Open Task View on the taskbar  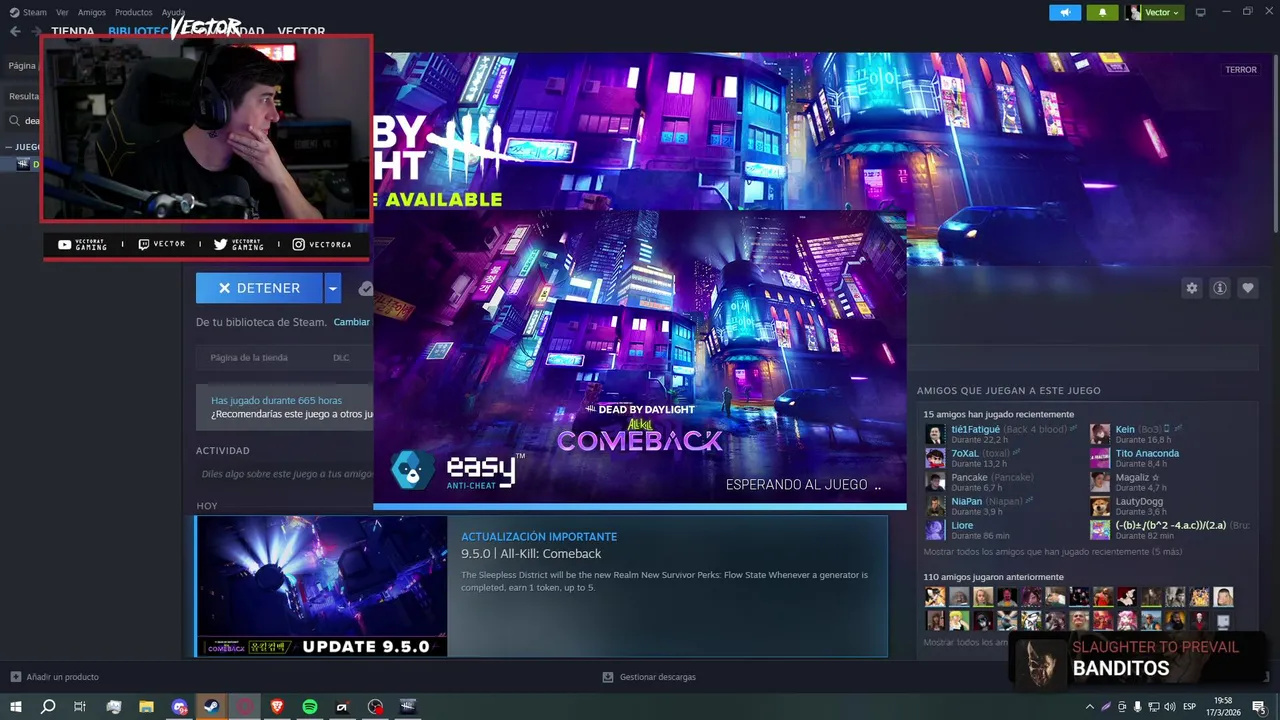(x=80, y=706)
